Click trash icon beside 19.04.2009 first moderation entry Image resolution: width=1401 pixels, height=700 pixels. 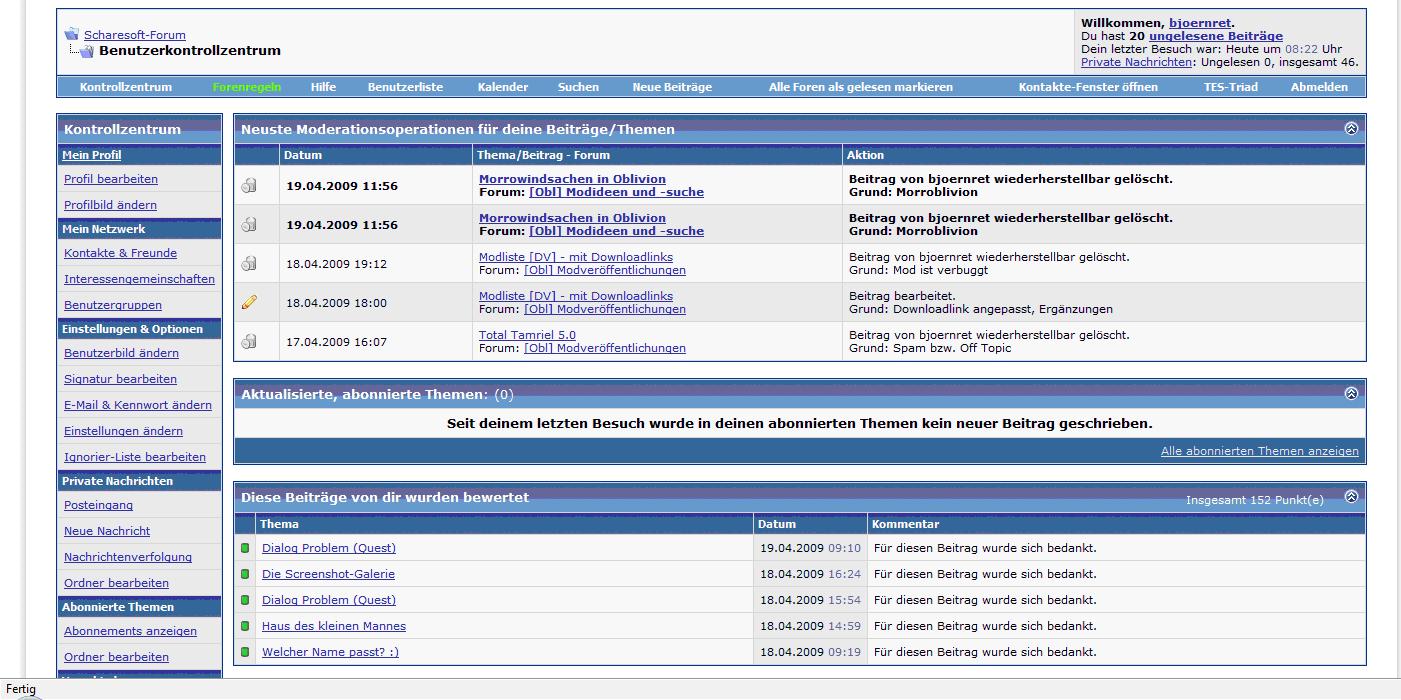pyautogui.click(x=249, y=185)
